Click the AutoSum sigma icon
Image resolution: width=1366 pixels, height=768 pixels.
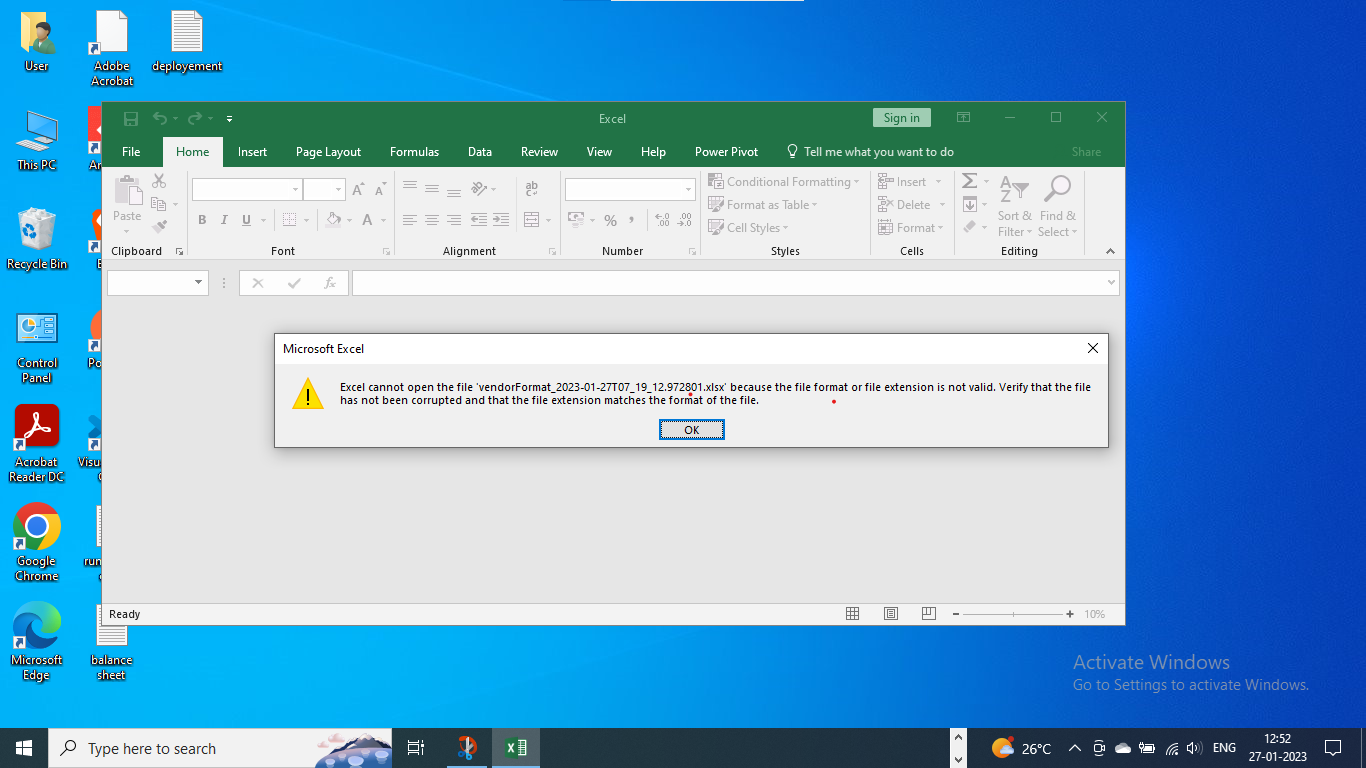pyautogui.click(x=969, y=181)
